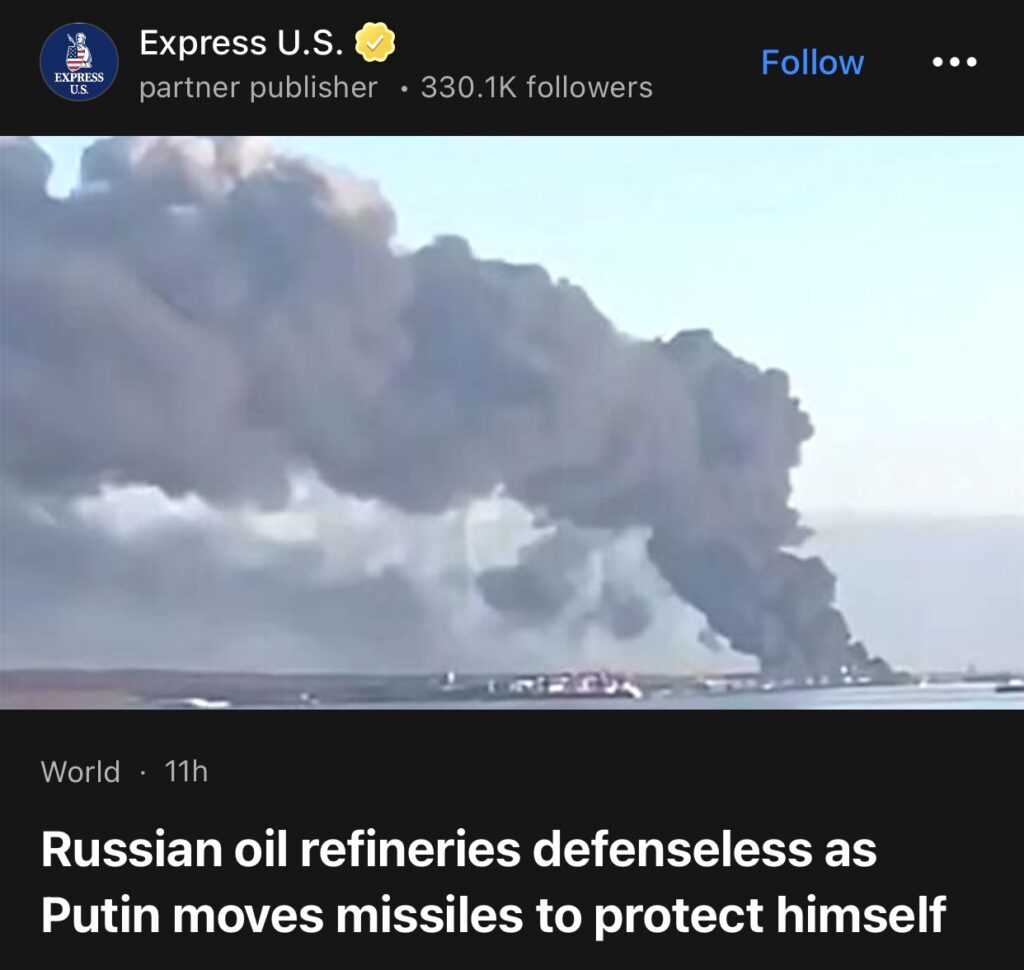Tap the partner publisher label
The image size is (1024, 970).
point(258,88)
